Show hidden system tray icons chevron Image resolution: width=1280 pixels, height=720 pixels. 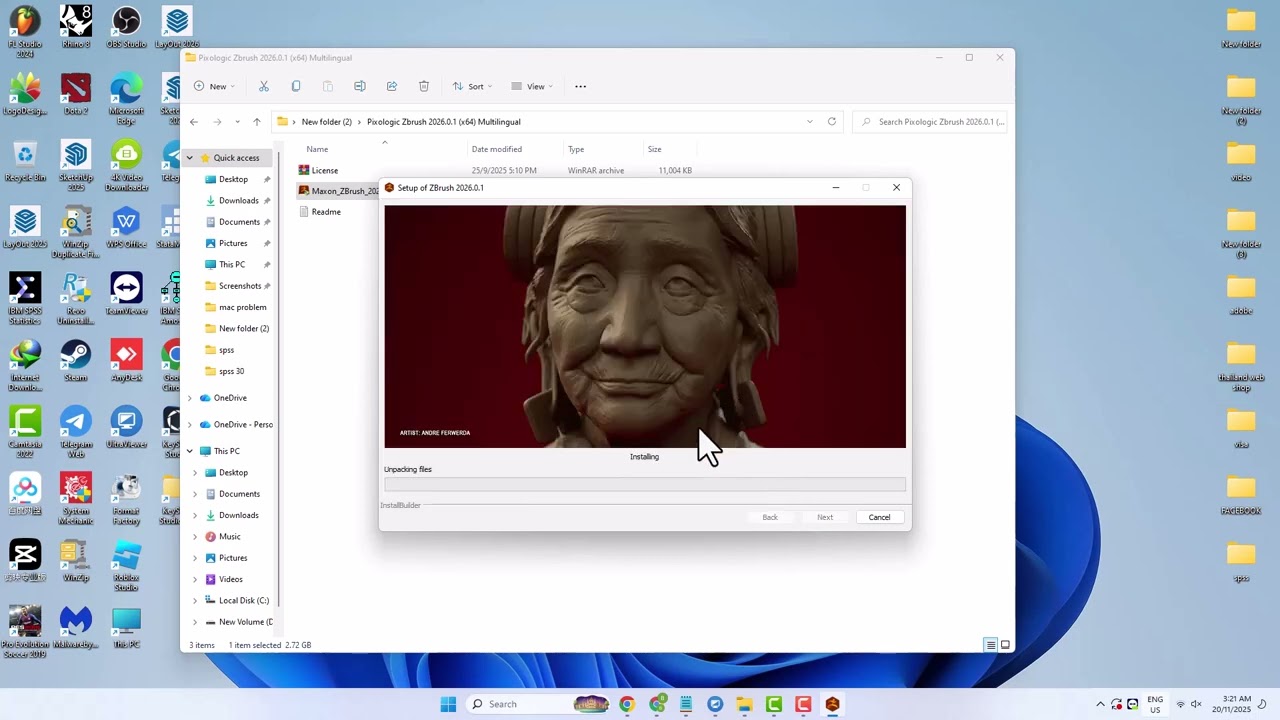pos(1101,704)
